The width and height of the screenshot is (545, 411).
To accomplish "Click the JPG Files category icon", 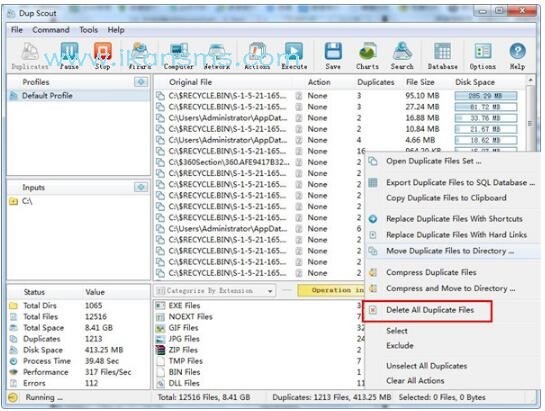I will (x=160, y=339).
